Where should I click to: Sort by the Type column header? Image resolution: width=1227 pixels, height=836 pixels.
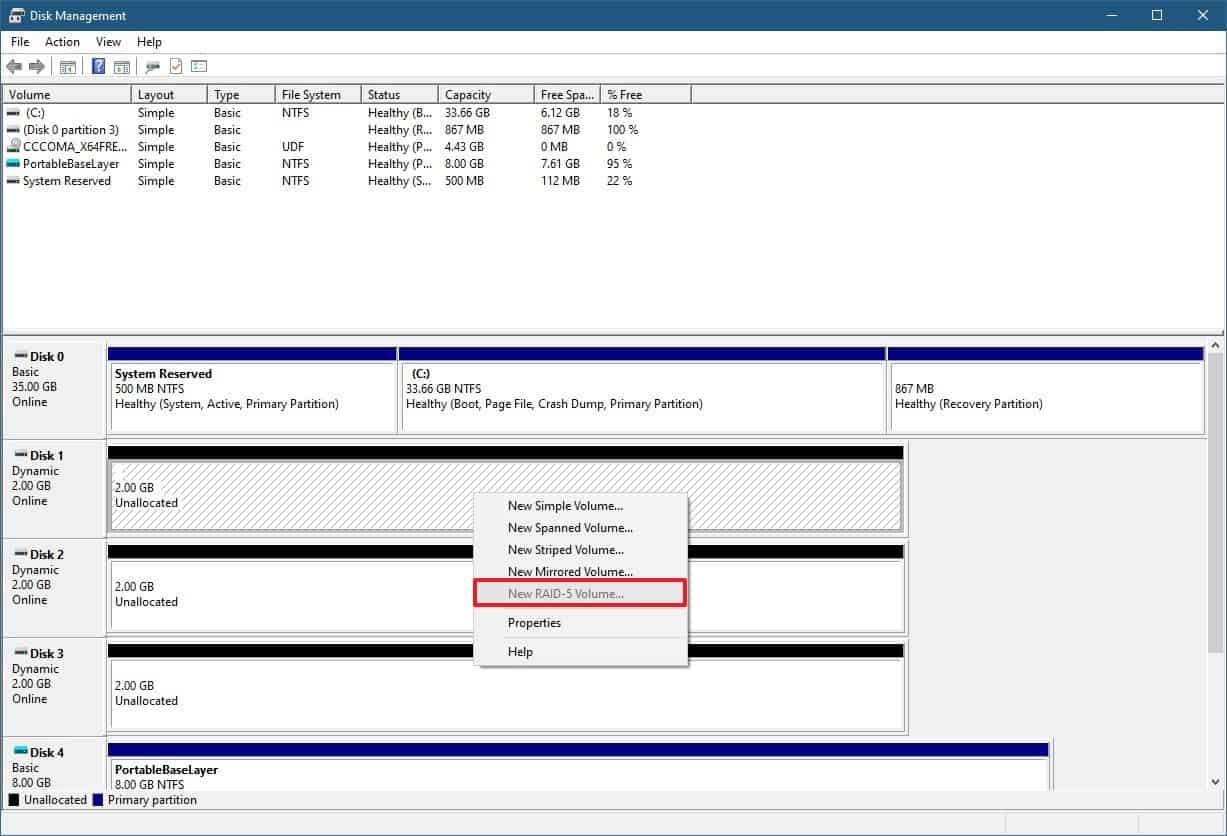[x=241, y=95]
